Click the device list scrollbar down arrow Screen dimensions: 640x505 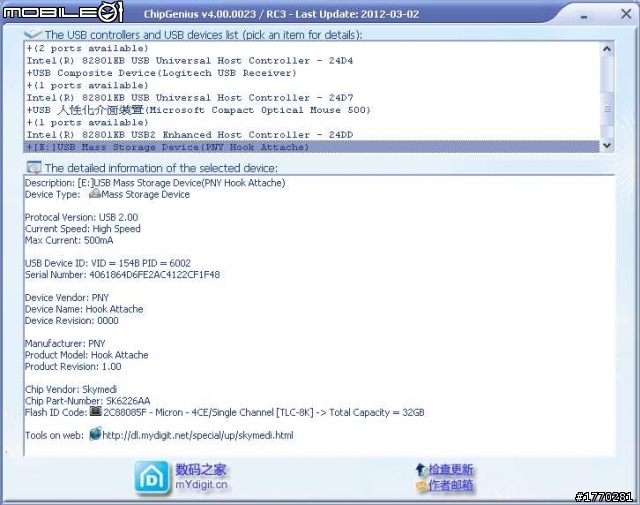(x=607, y=145)
